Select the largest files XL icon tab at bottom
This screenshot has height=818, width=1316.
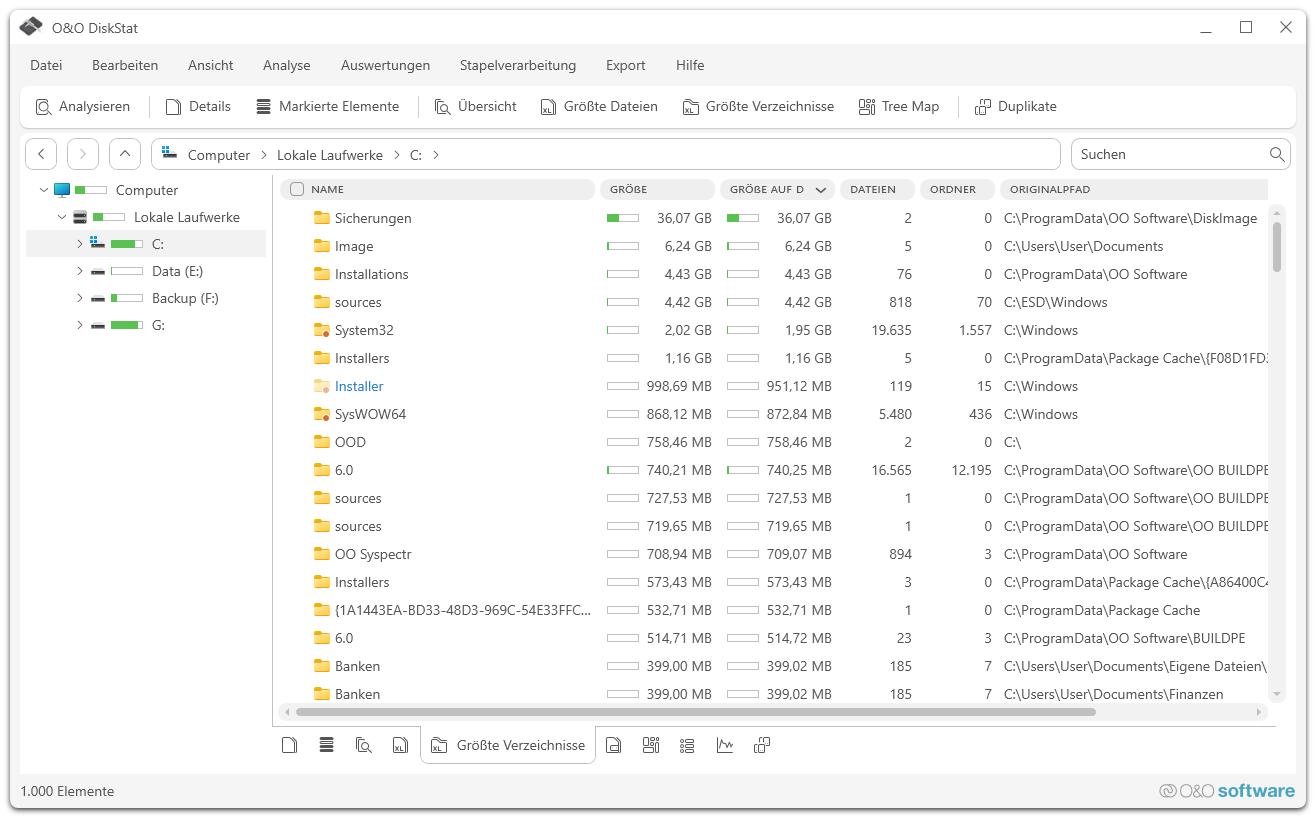click(400, 745)
